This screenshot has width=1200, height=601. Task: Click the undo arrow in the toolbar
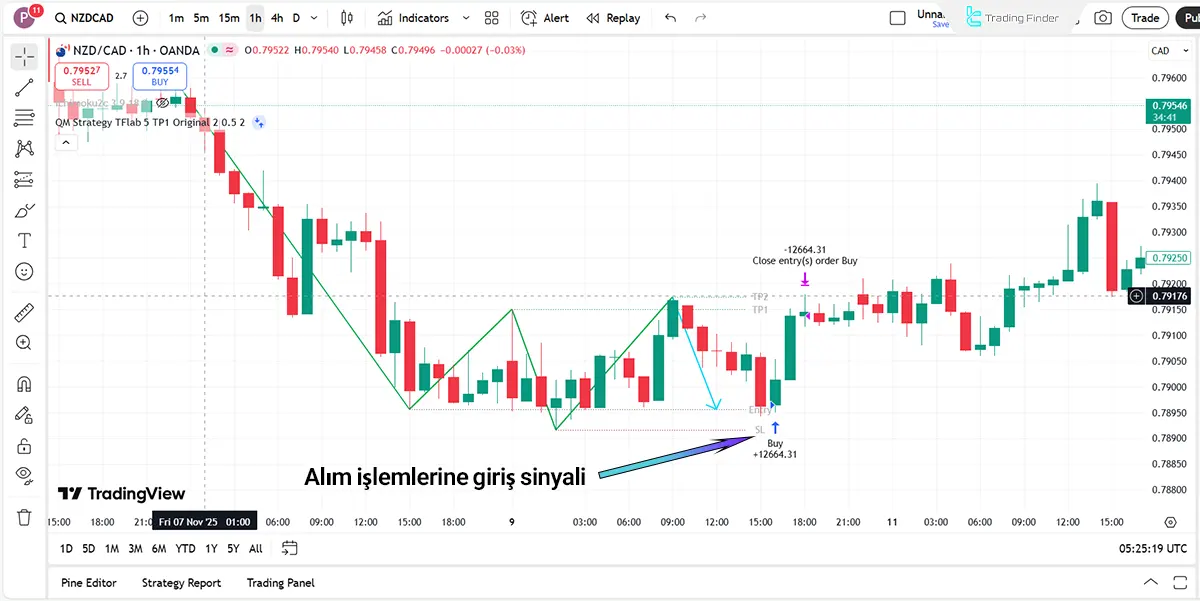[670, 17]
